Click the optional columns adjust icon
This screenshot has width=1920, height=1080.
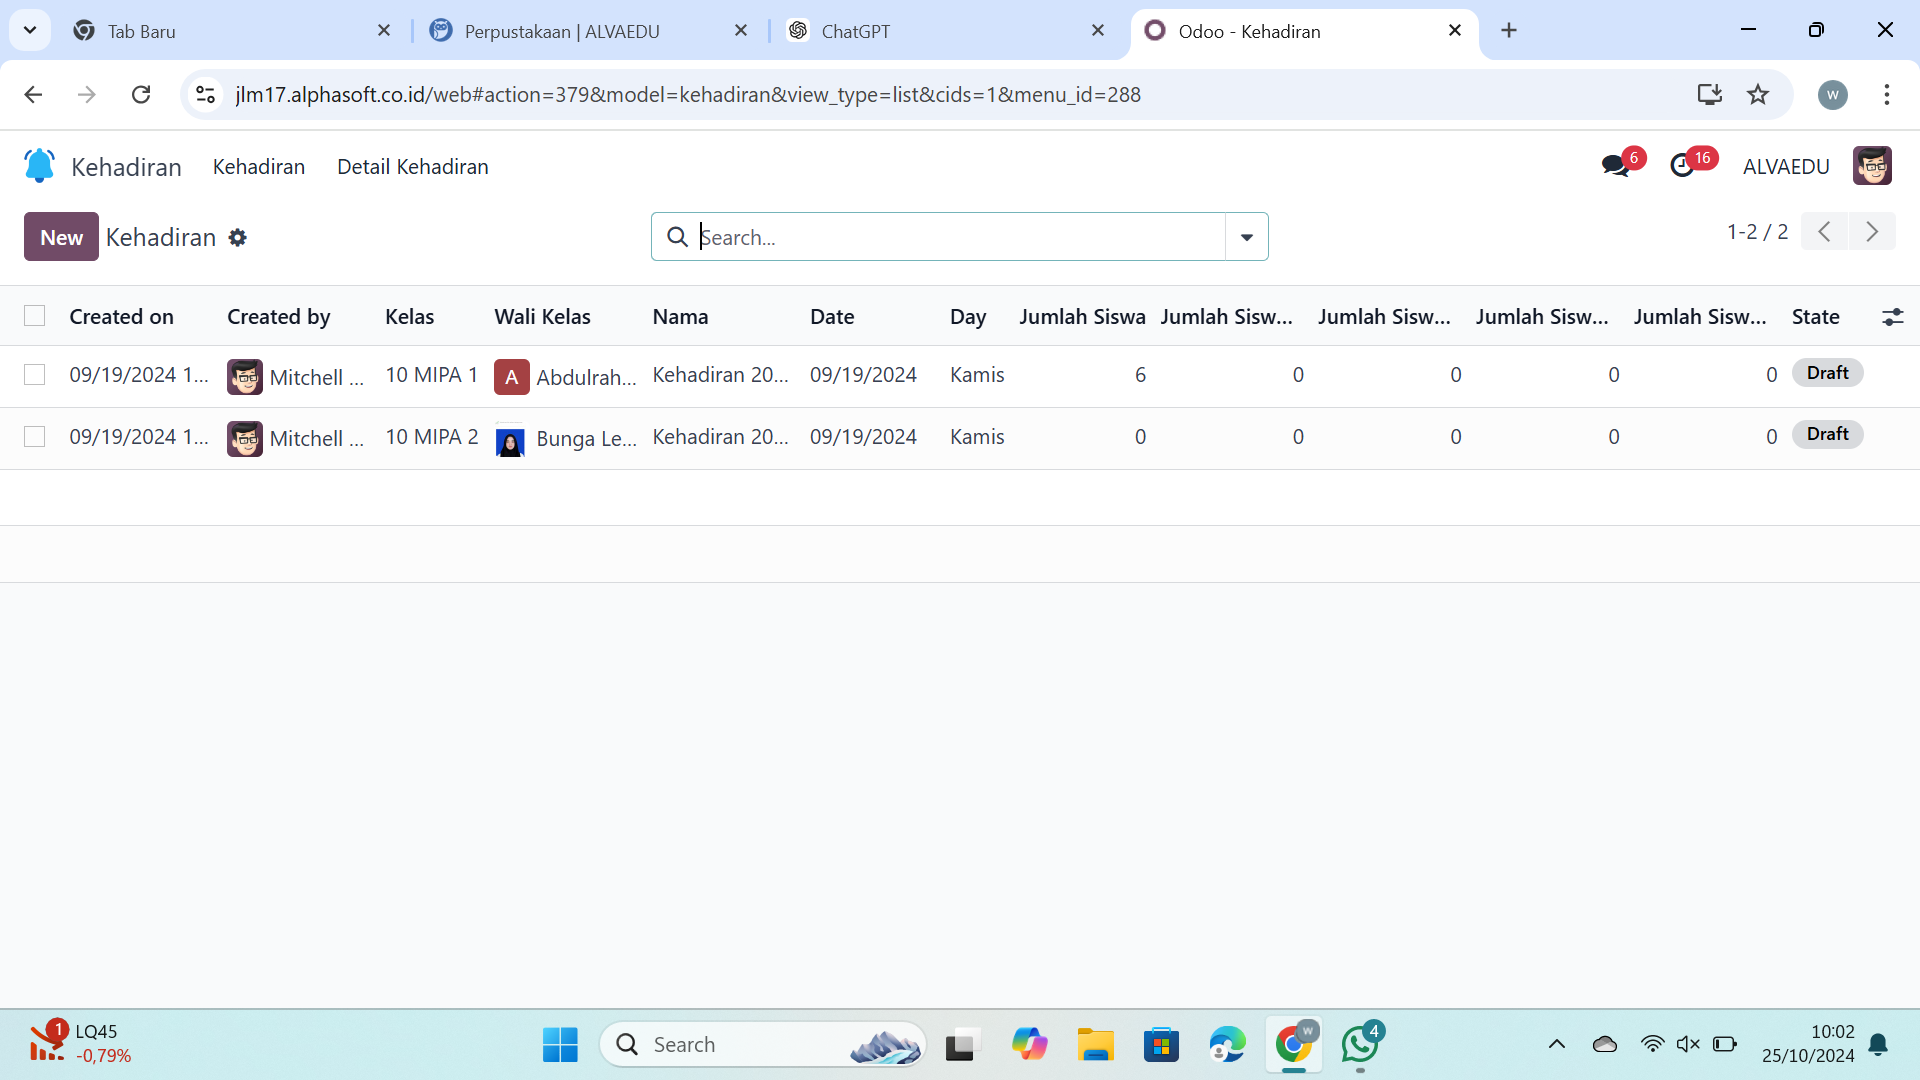[x=1892, y=317]
